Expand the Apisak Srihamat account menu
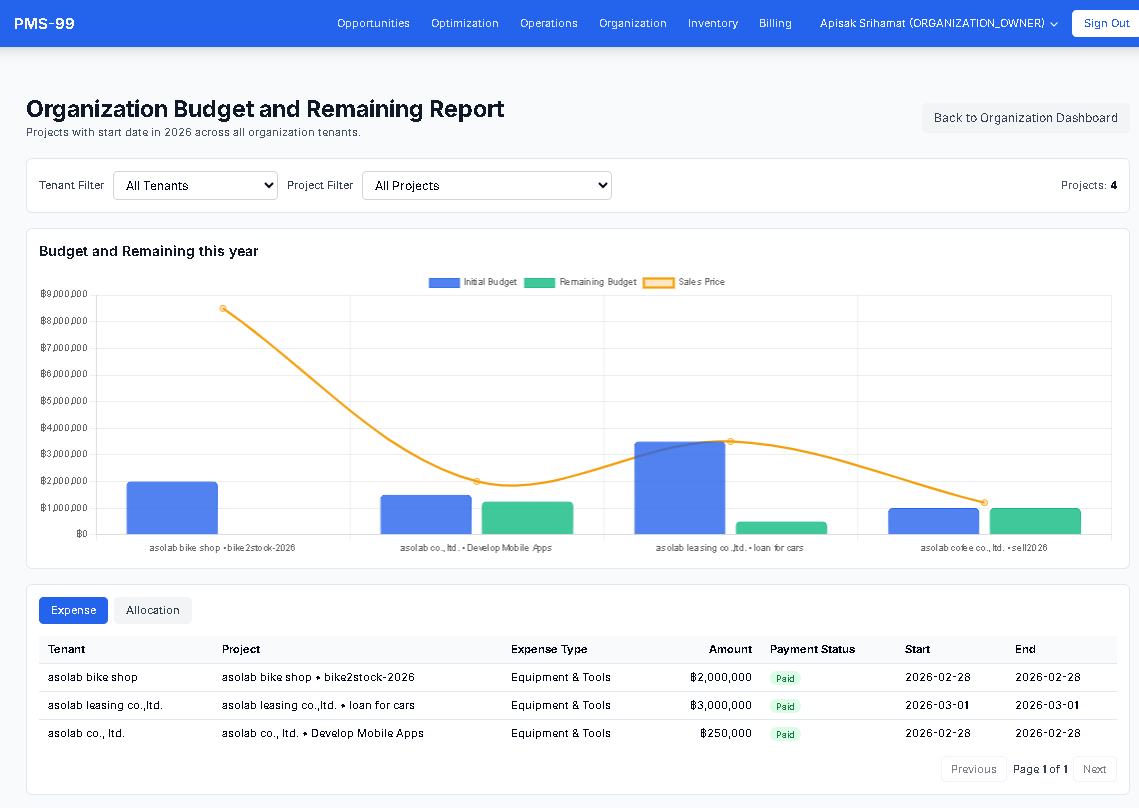Viewport: 1139px width, 808px height. click(x=937, y=22)
